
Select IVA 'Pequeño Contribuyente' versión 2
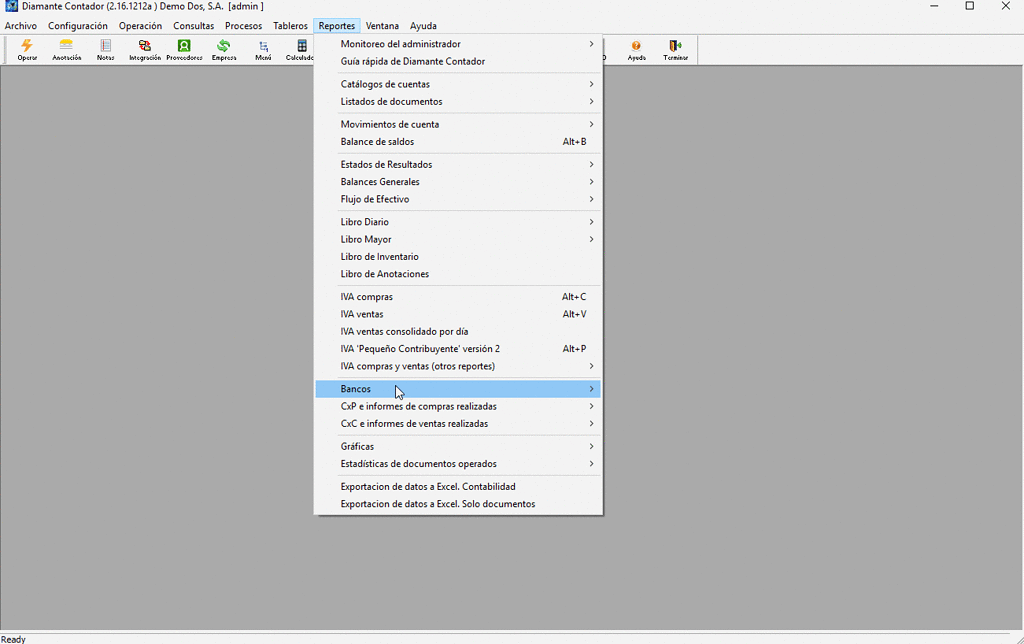coord(458,349)
